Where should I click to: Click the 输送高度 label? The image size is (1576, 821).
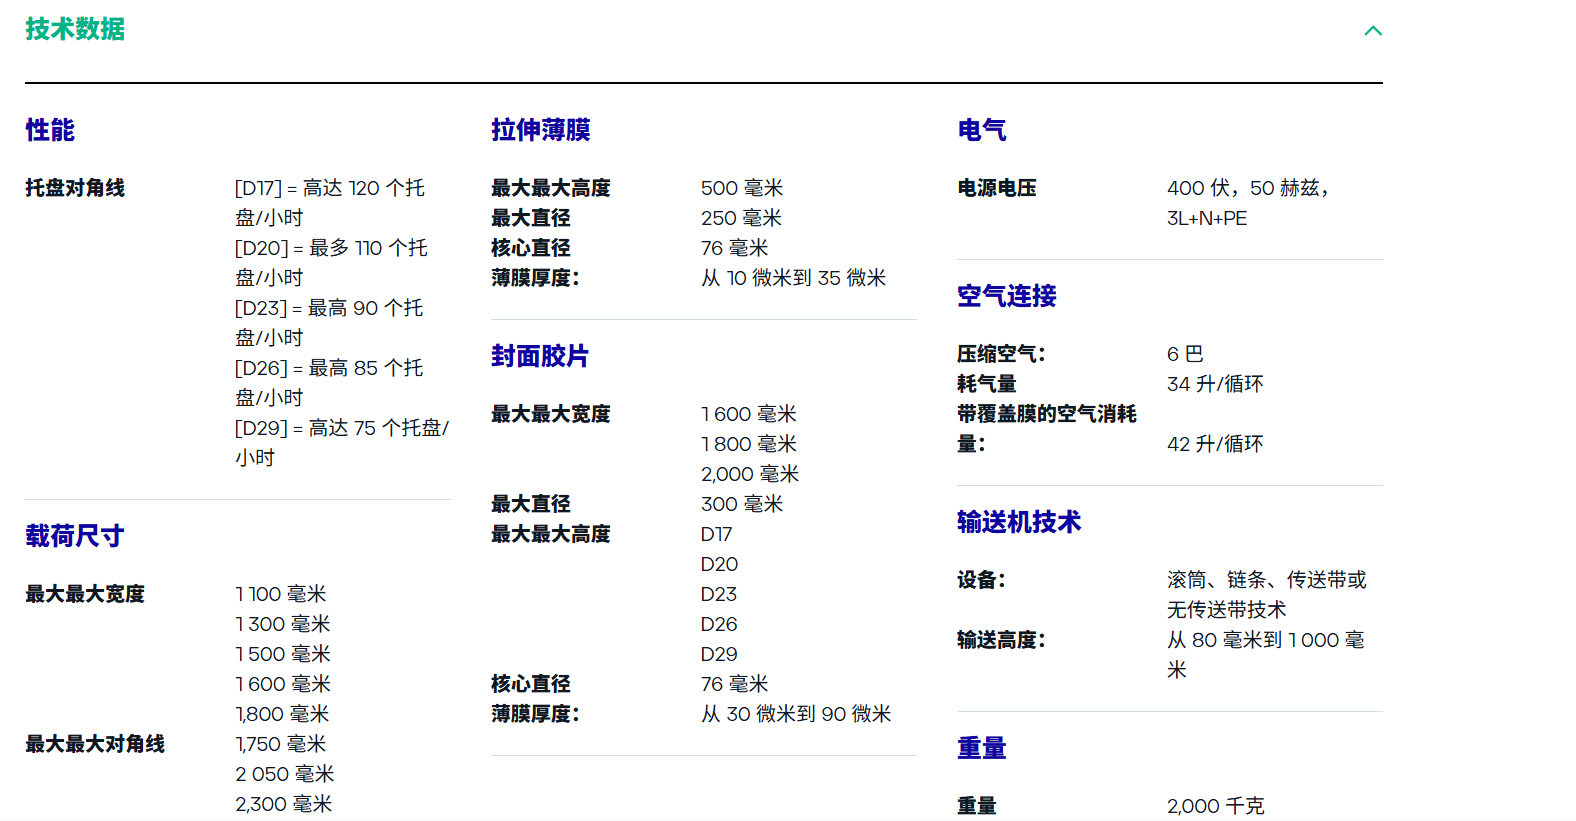pyautogui.click(x=1000, y=640)
